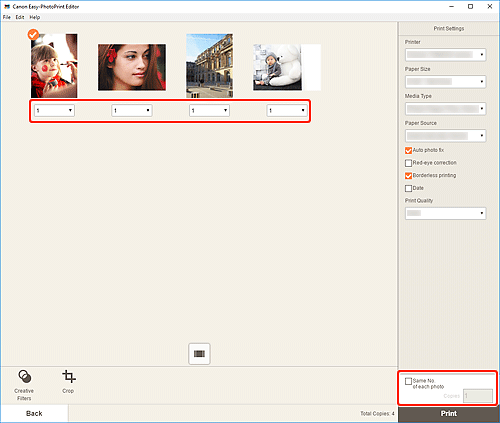Image resolution: width=500 pixels, height=423 pixels.
Task: Open copies dropdown under baby and teddy photo
Action: [x=287, y=110]
